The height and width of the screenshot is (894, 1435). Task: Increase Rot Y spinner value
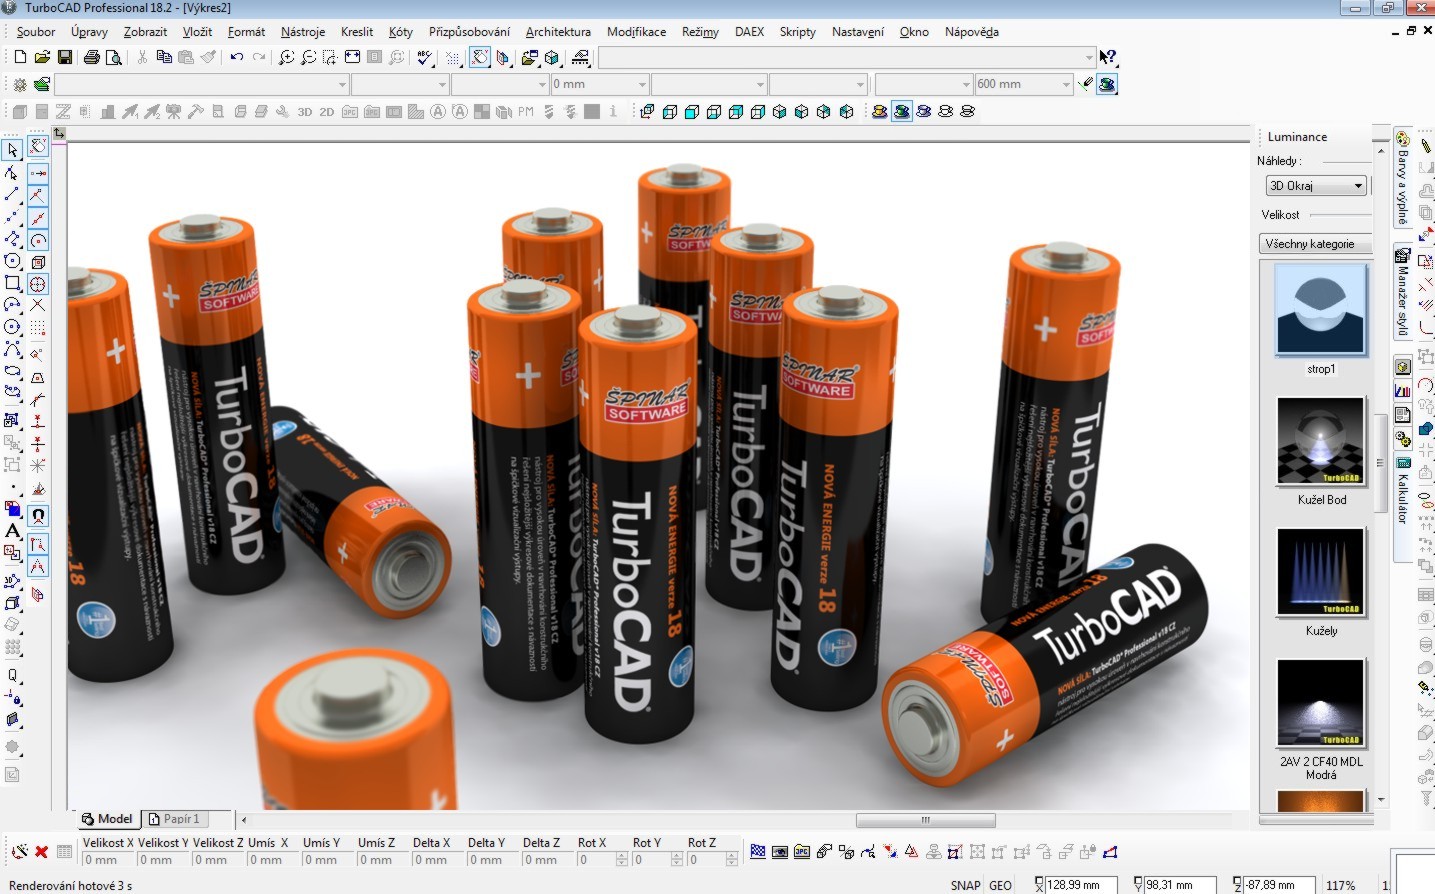point(678,855)
